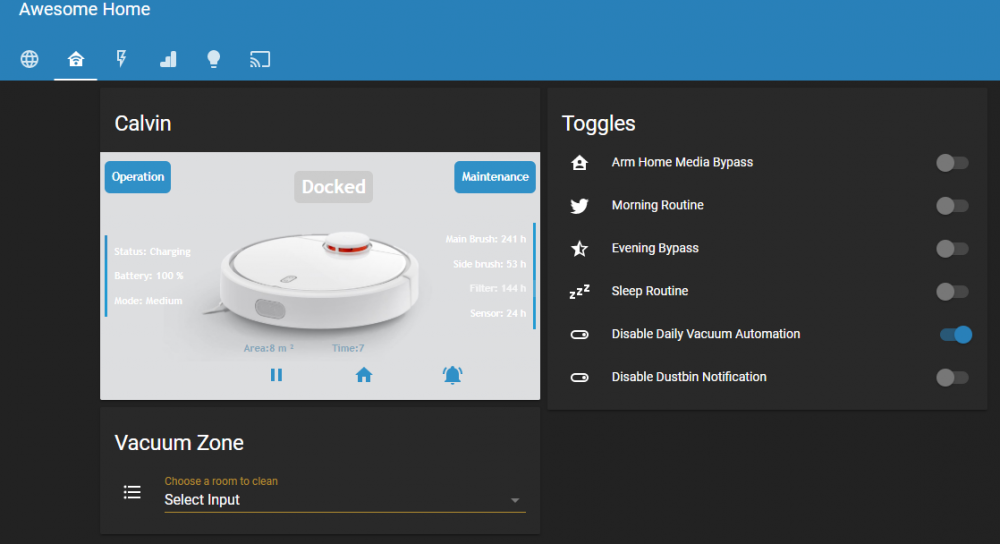This screenshot has width=1000, height=544.
Task: Click the Disable Daily Vacuum Automation icon
Action: [x=579, y=334]
